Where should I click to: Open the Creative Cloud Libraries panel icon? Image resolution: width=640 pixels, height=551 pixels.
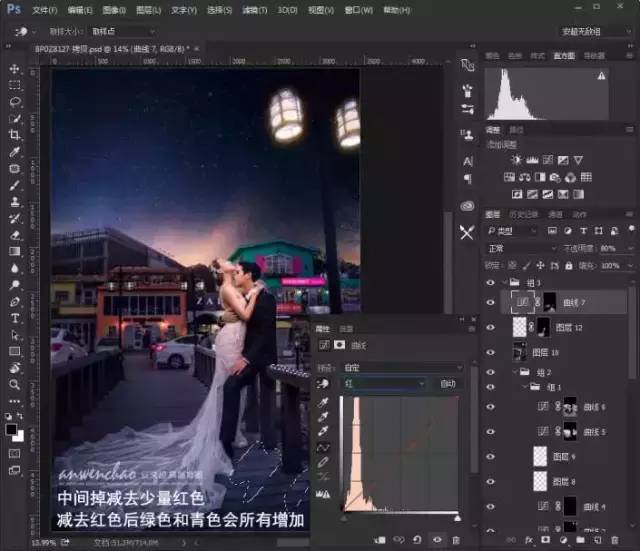(467, 206)
